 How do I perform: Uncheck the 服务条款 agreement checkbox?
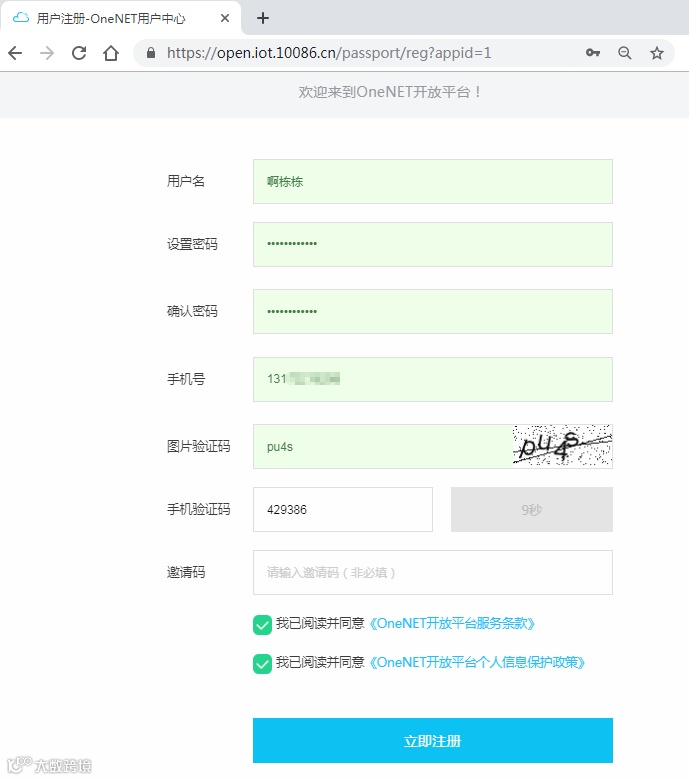pyautogui.click(x=262, y=625)
